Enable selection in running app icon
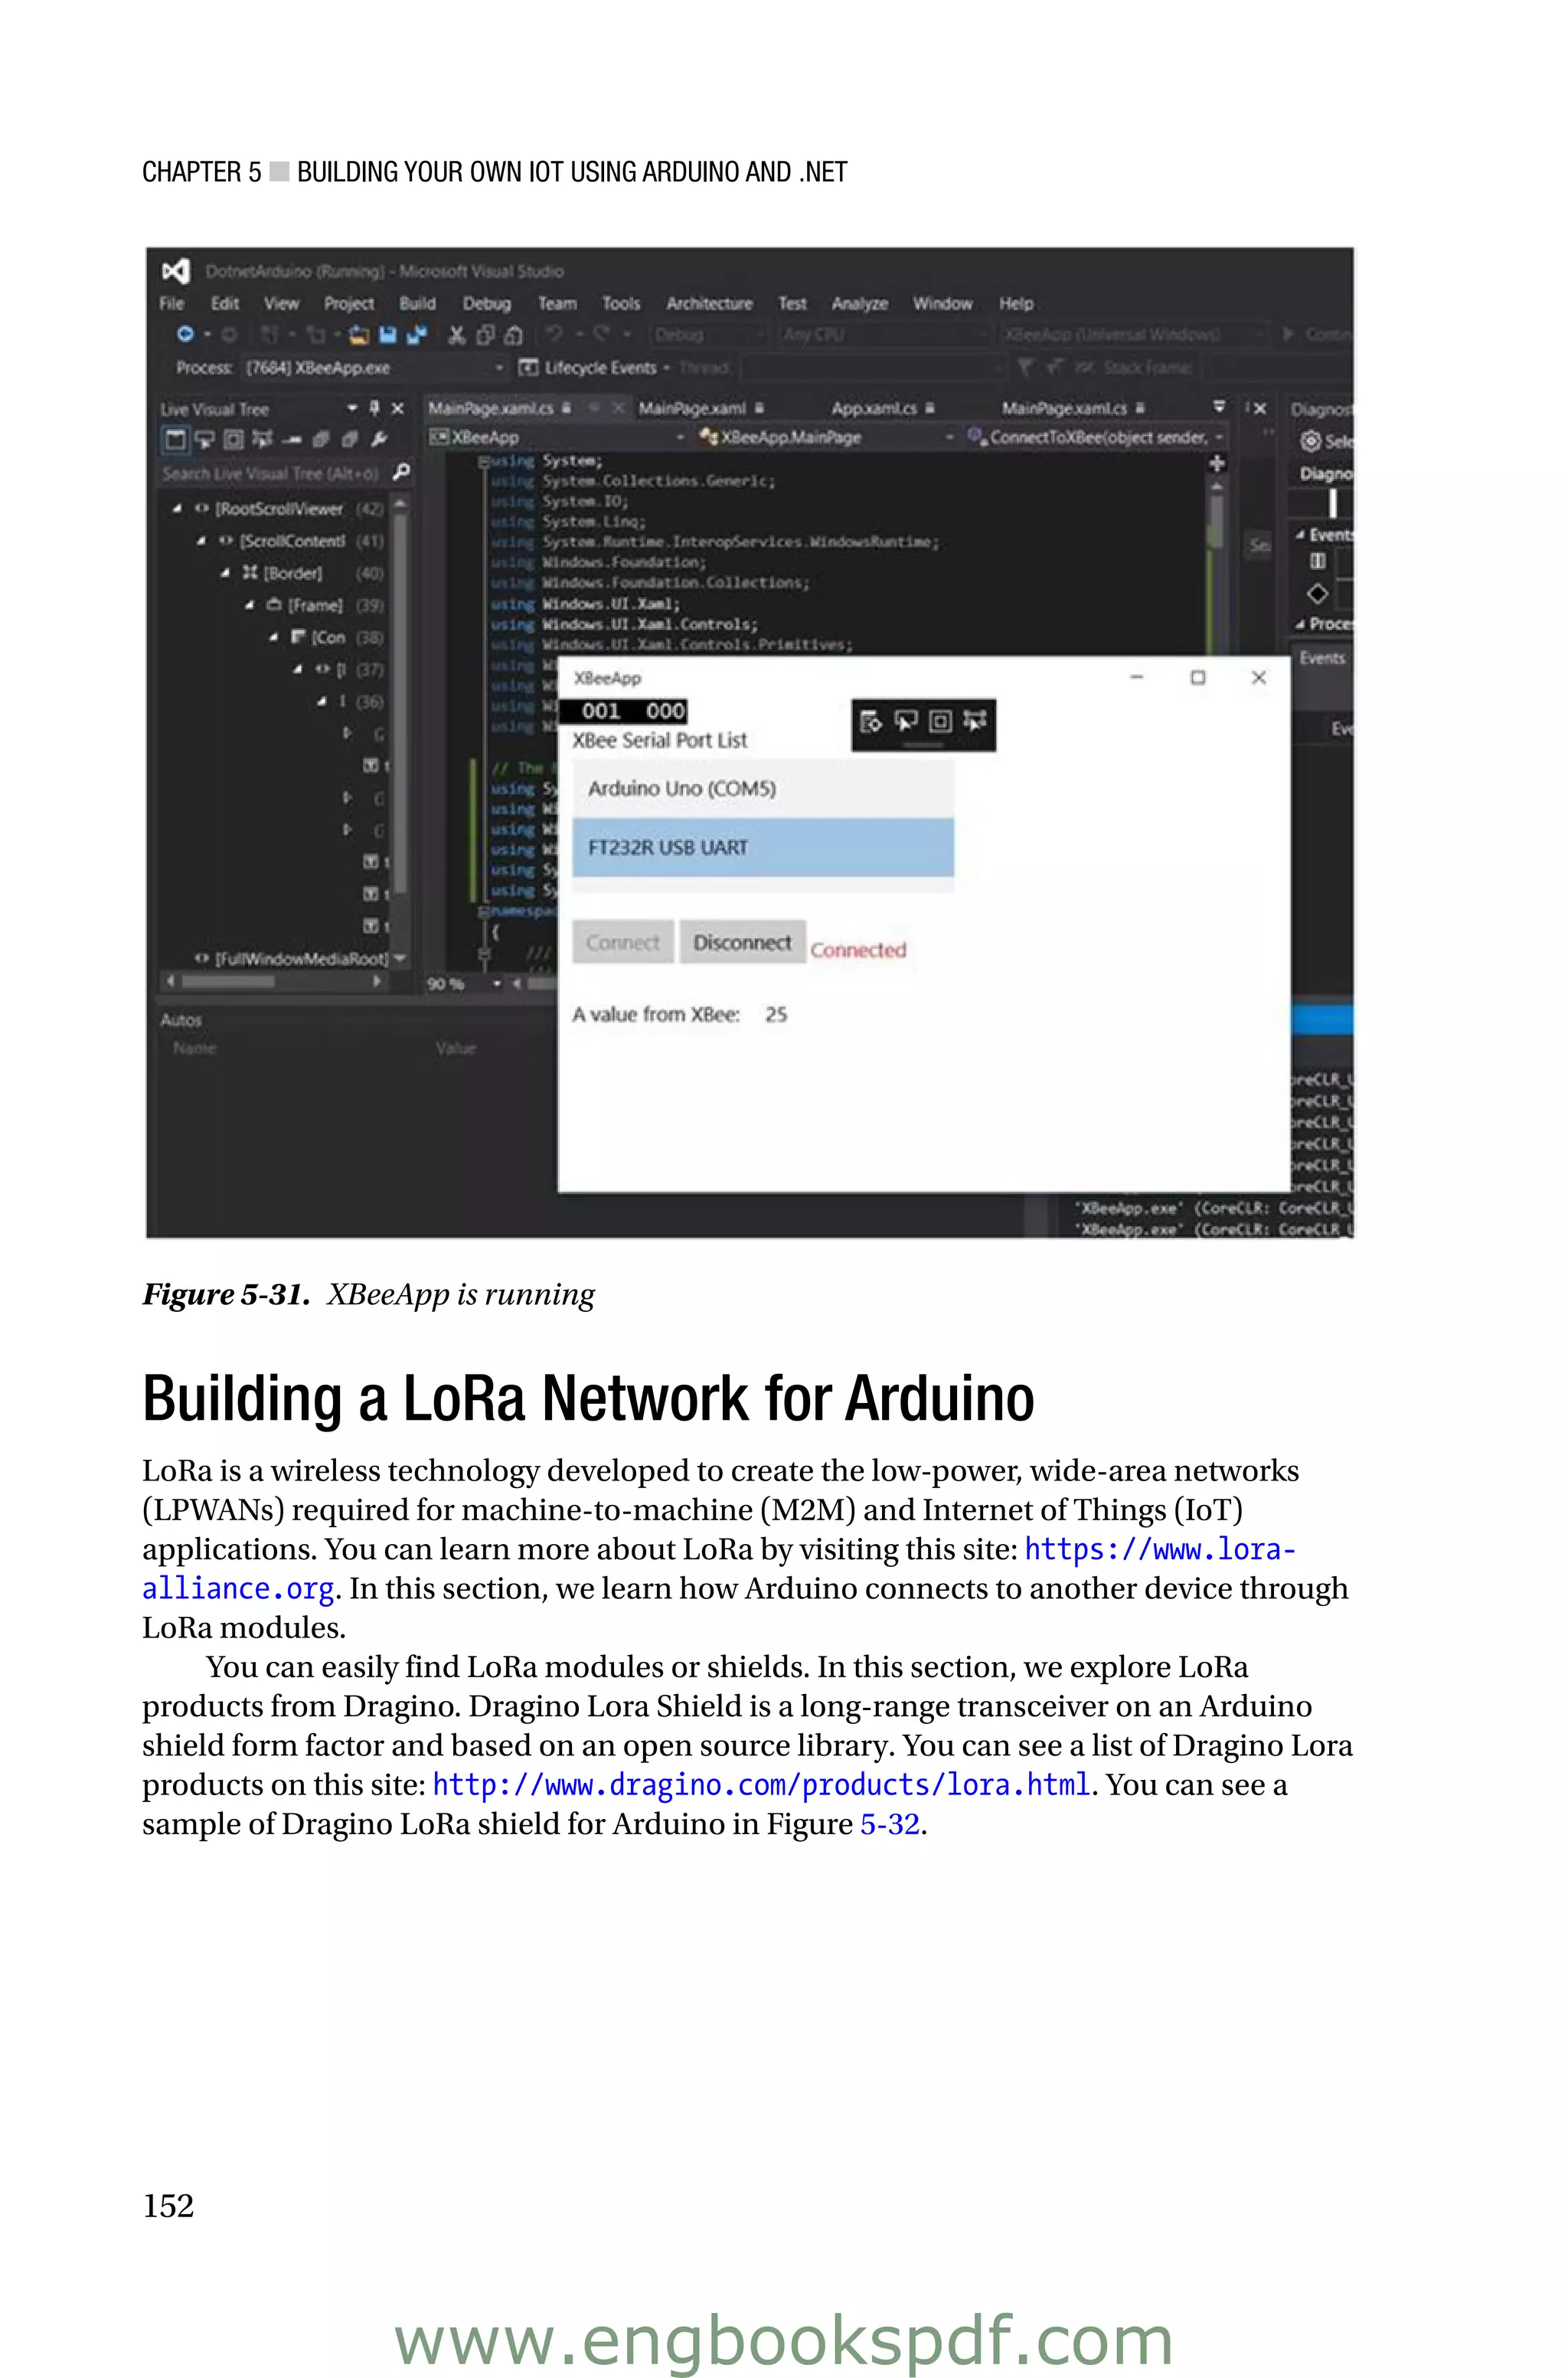The width and height of the screenshot is (1568, 2378). 205,439
